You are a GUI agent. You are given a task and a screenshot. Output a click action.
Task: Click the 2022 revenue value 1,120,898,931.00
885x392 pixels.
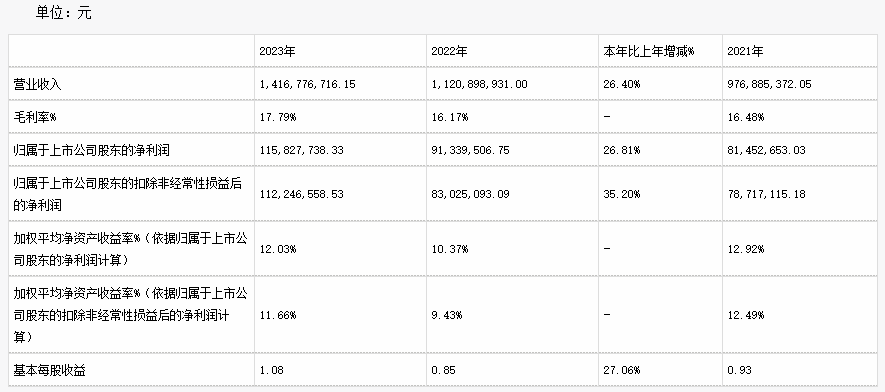coord(480,85)
